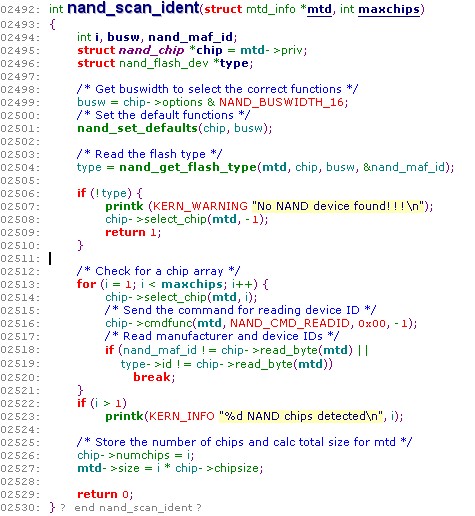The image size is (475, 516).
Task: Click the 'return 0;' statement
Action: (105, 494)
